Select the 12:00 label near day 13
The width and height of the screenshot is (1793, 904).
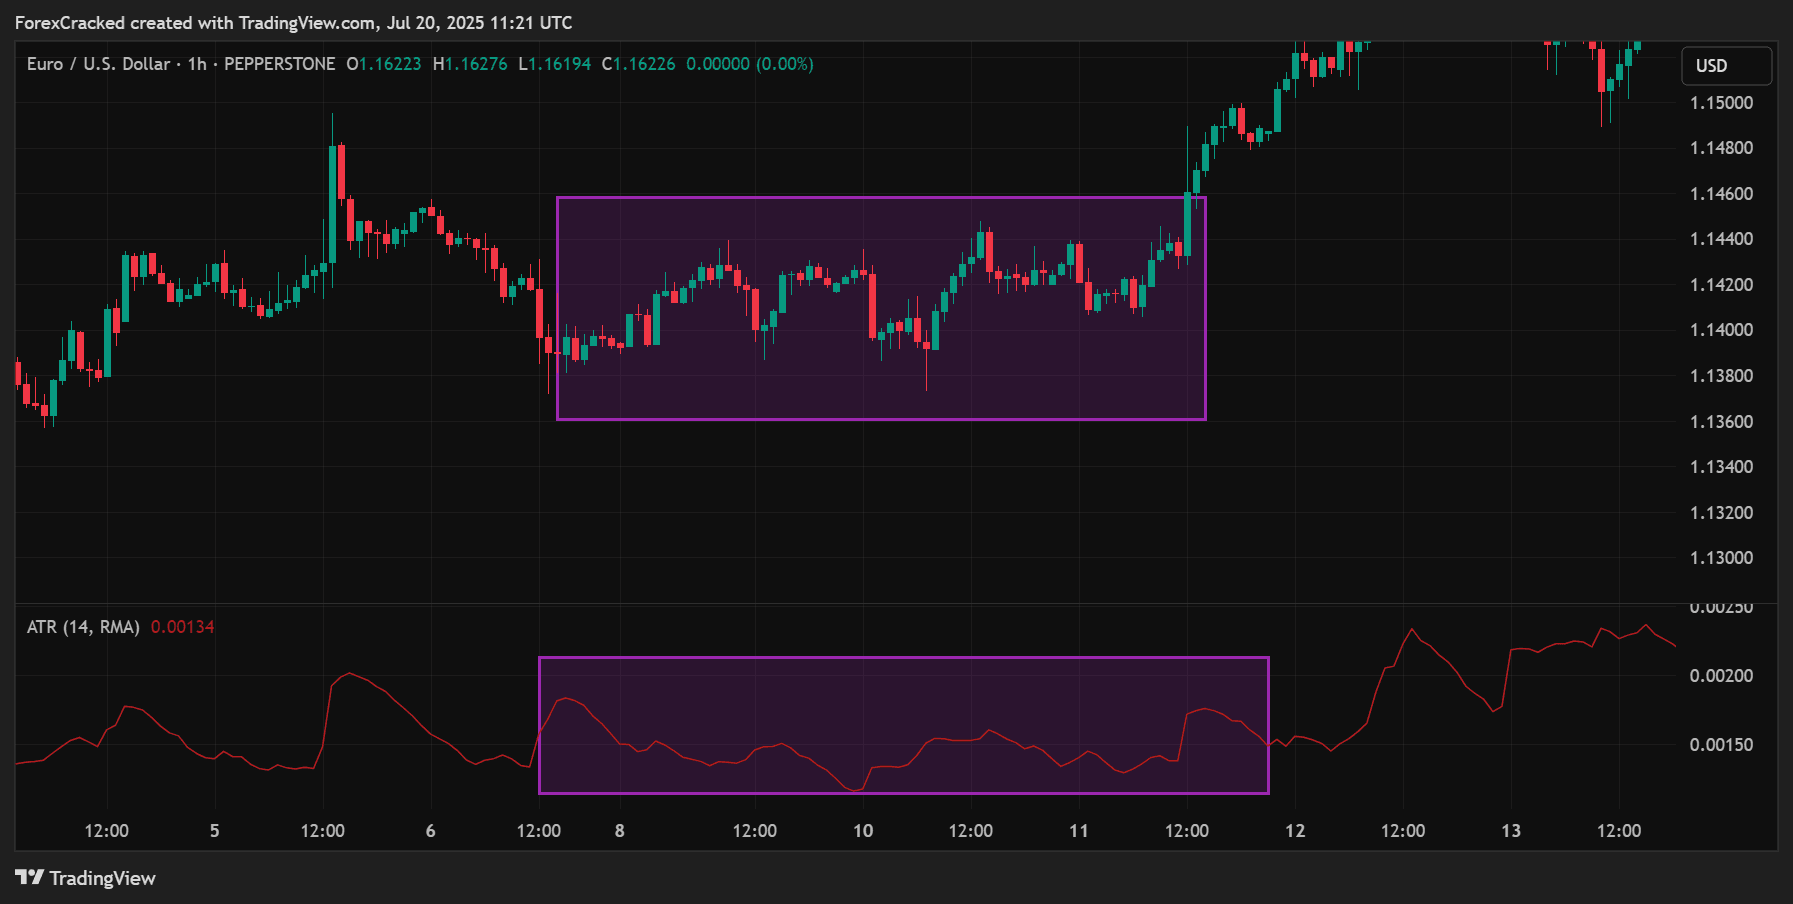(x=1619, y=830)
